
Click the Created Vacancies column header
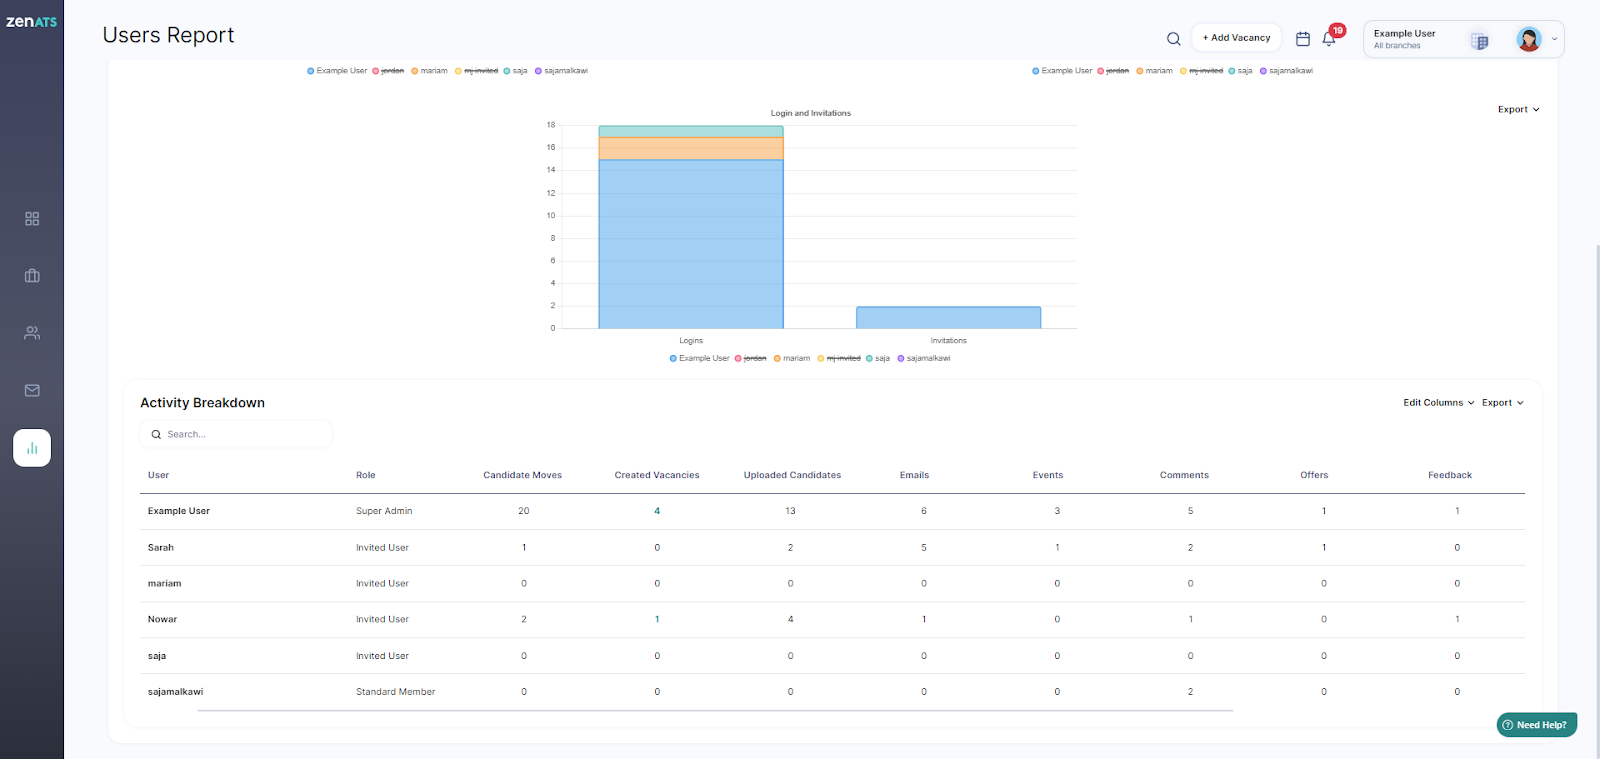[657, 475]
